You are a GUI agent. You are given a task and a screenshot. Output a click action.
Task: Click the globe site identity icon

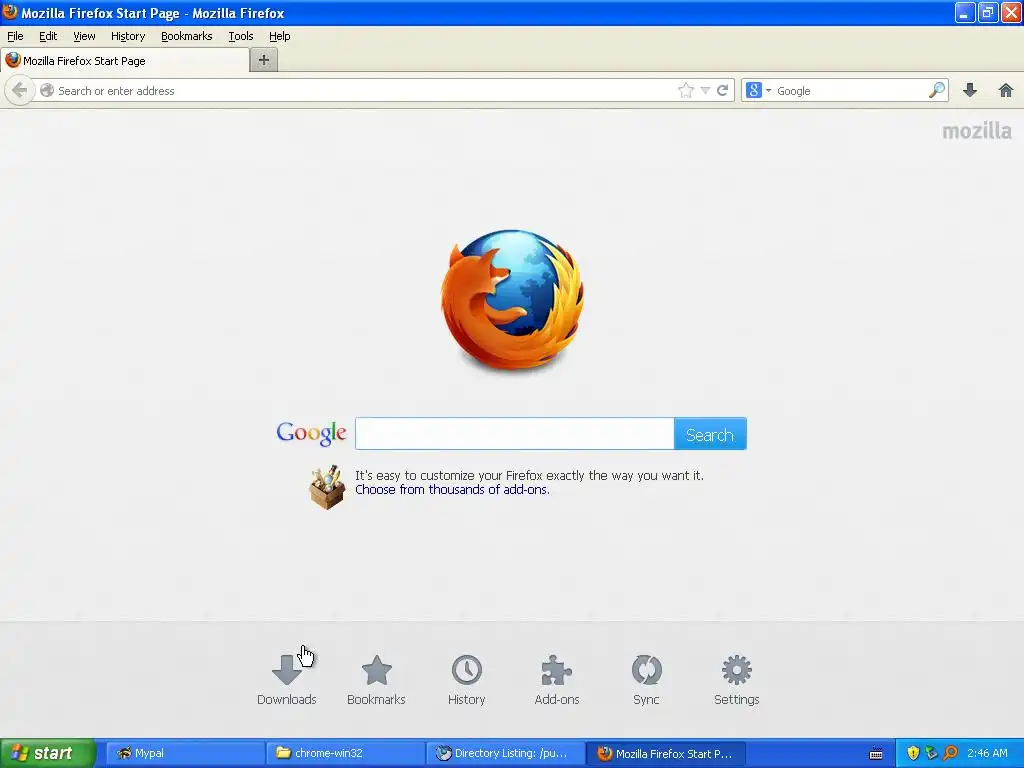[x=46, y=90]
